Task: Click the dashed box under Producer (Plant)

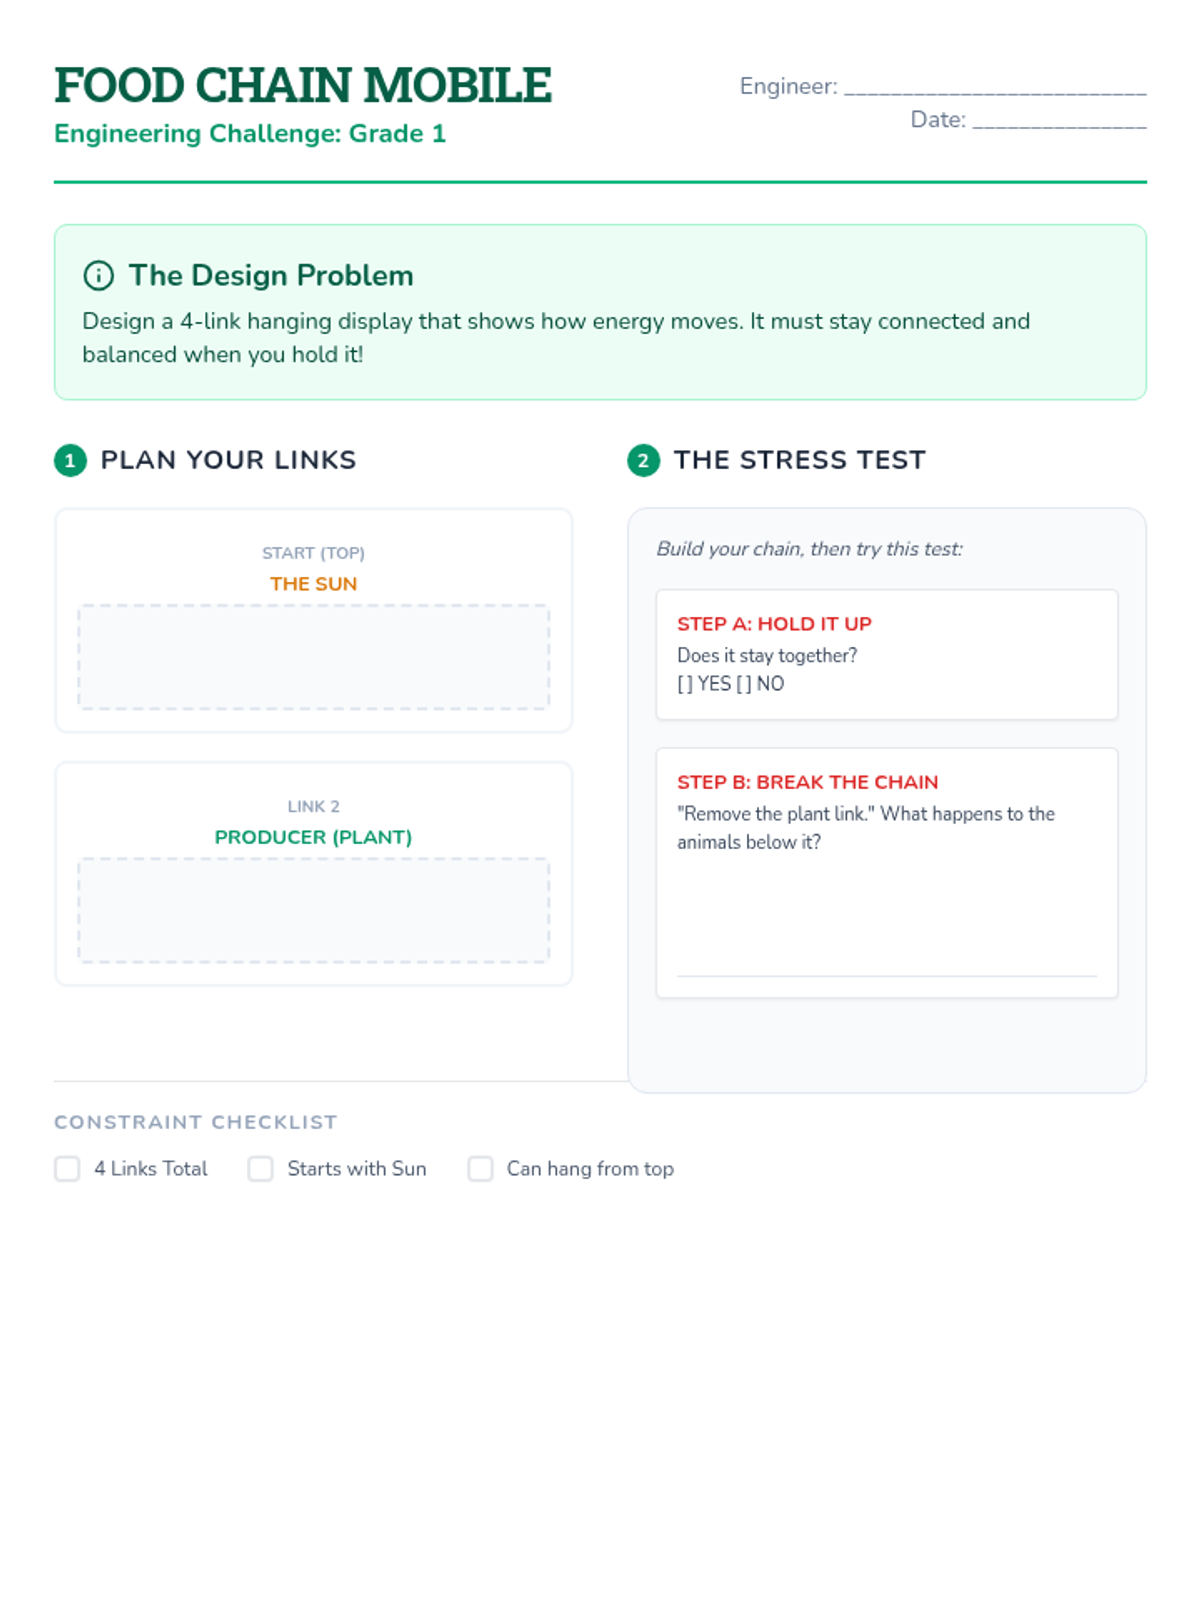Action: pos(314,910)
